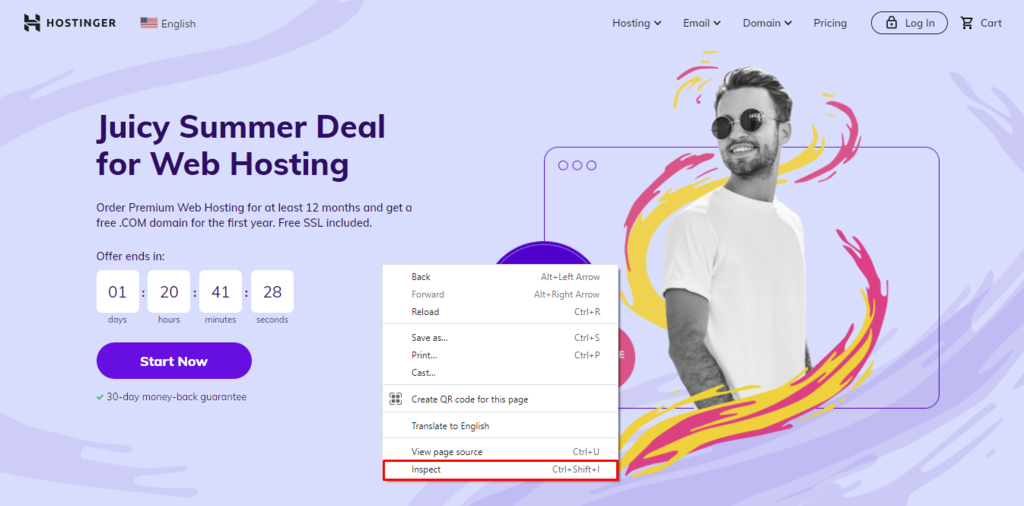Select Reload in the context menu
The width and height of the screenshot is (1024, 506).
[x=500, y=312]
